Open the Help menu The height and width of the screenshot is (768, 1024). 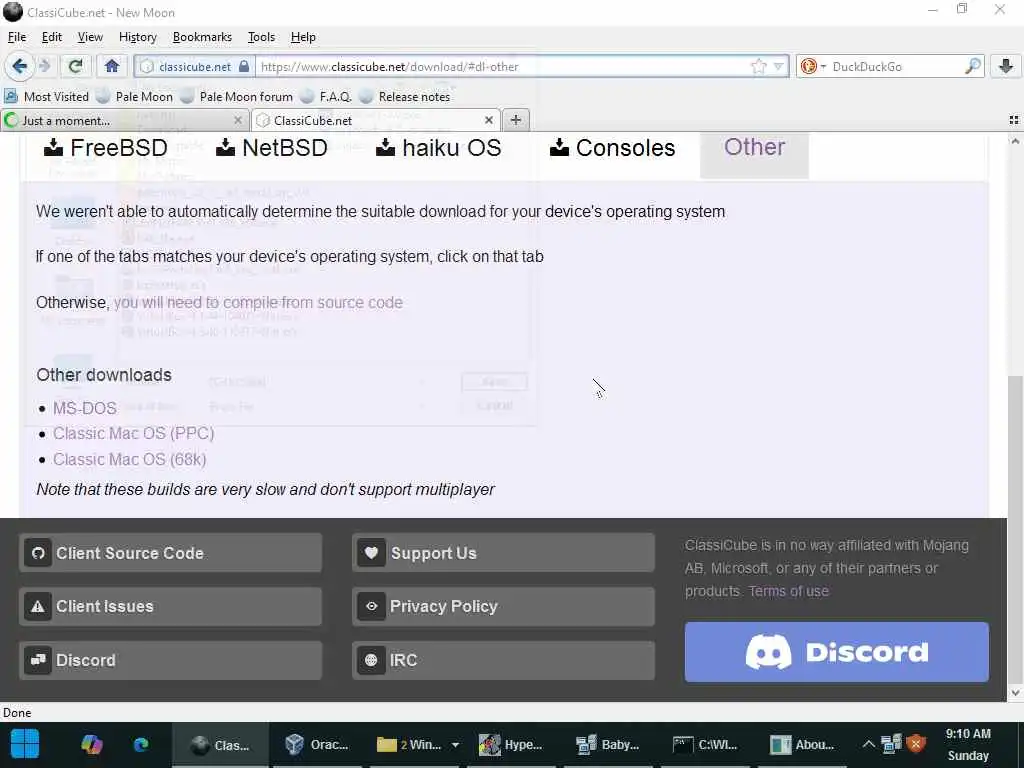pyautogui.click(x=303, y=37)
